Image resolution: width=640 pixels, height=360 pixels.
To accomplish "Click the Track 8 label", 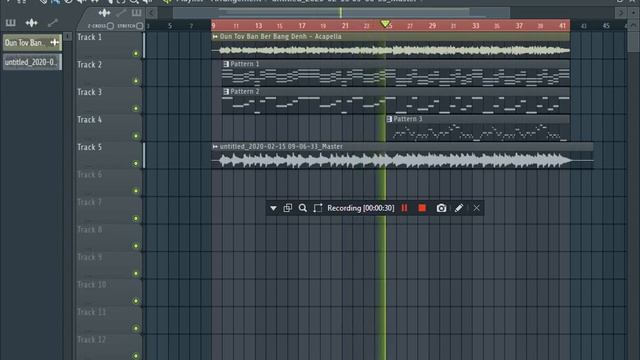I will tap(89, 229).
